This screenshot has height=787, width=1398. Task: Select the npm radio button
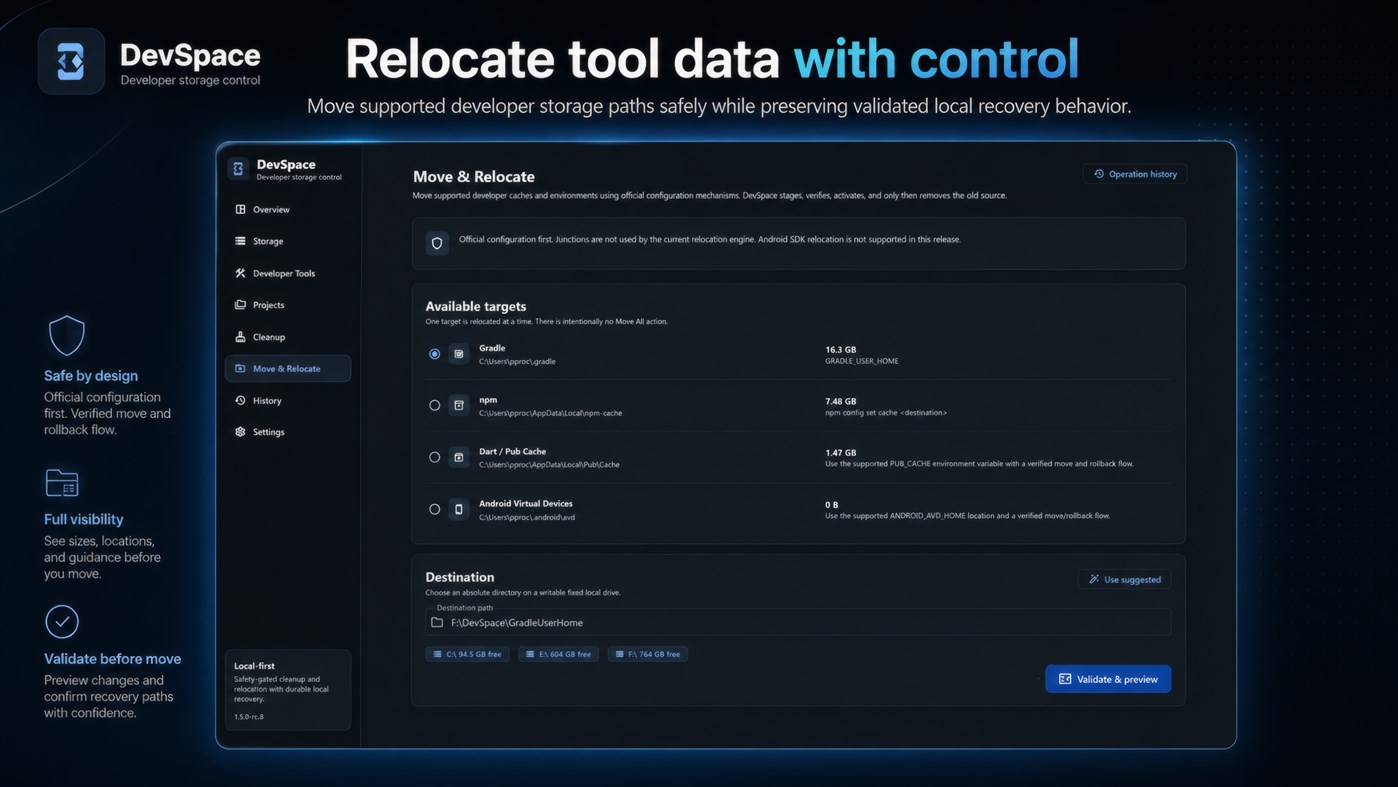[x=434, y=405]
